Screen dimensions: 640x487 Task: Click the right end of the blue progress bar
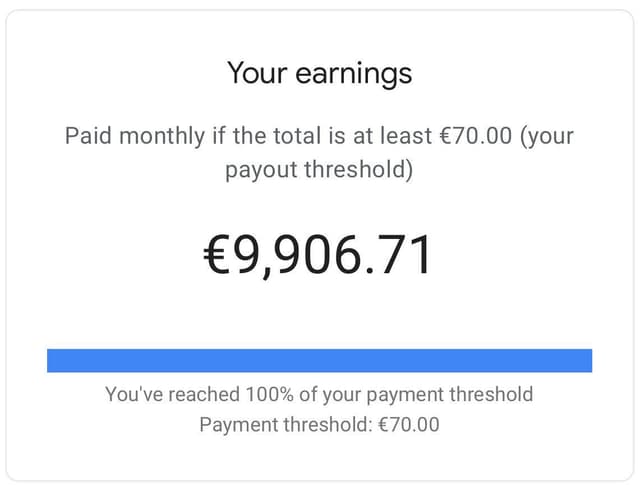point(585,360)
